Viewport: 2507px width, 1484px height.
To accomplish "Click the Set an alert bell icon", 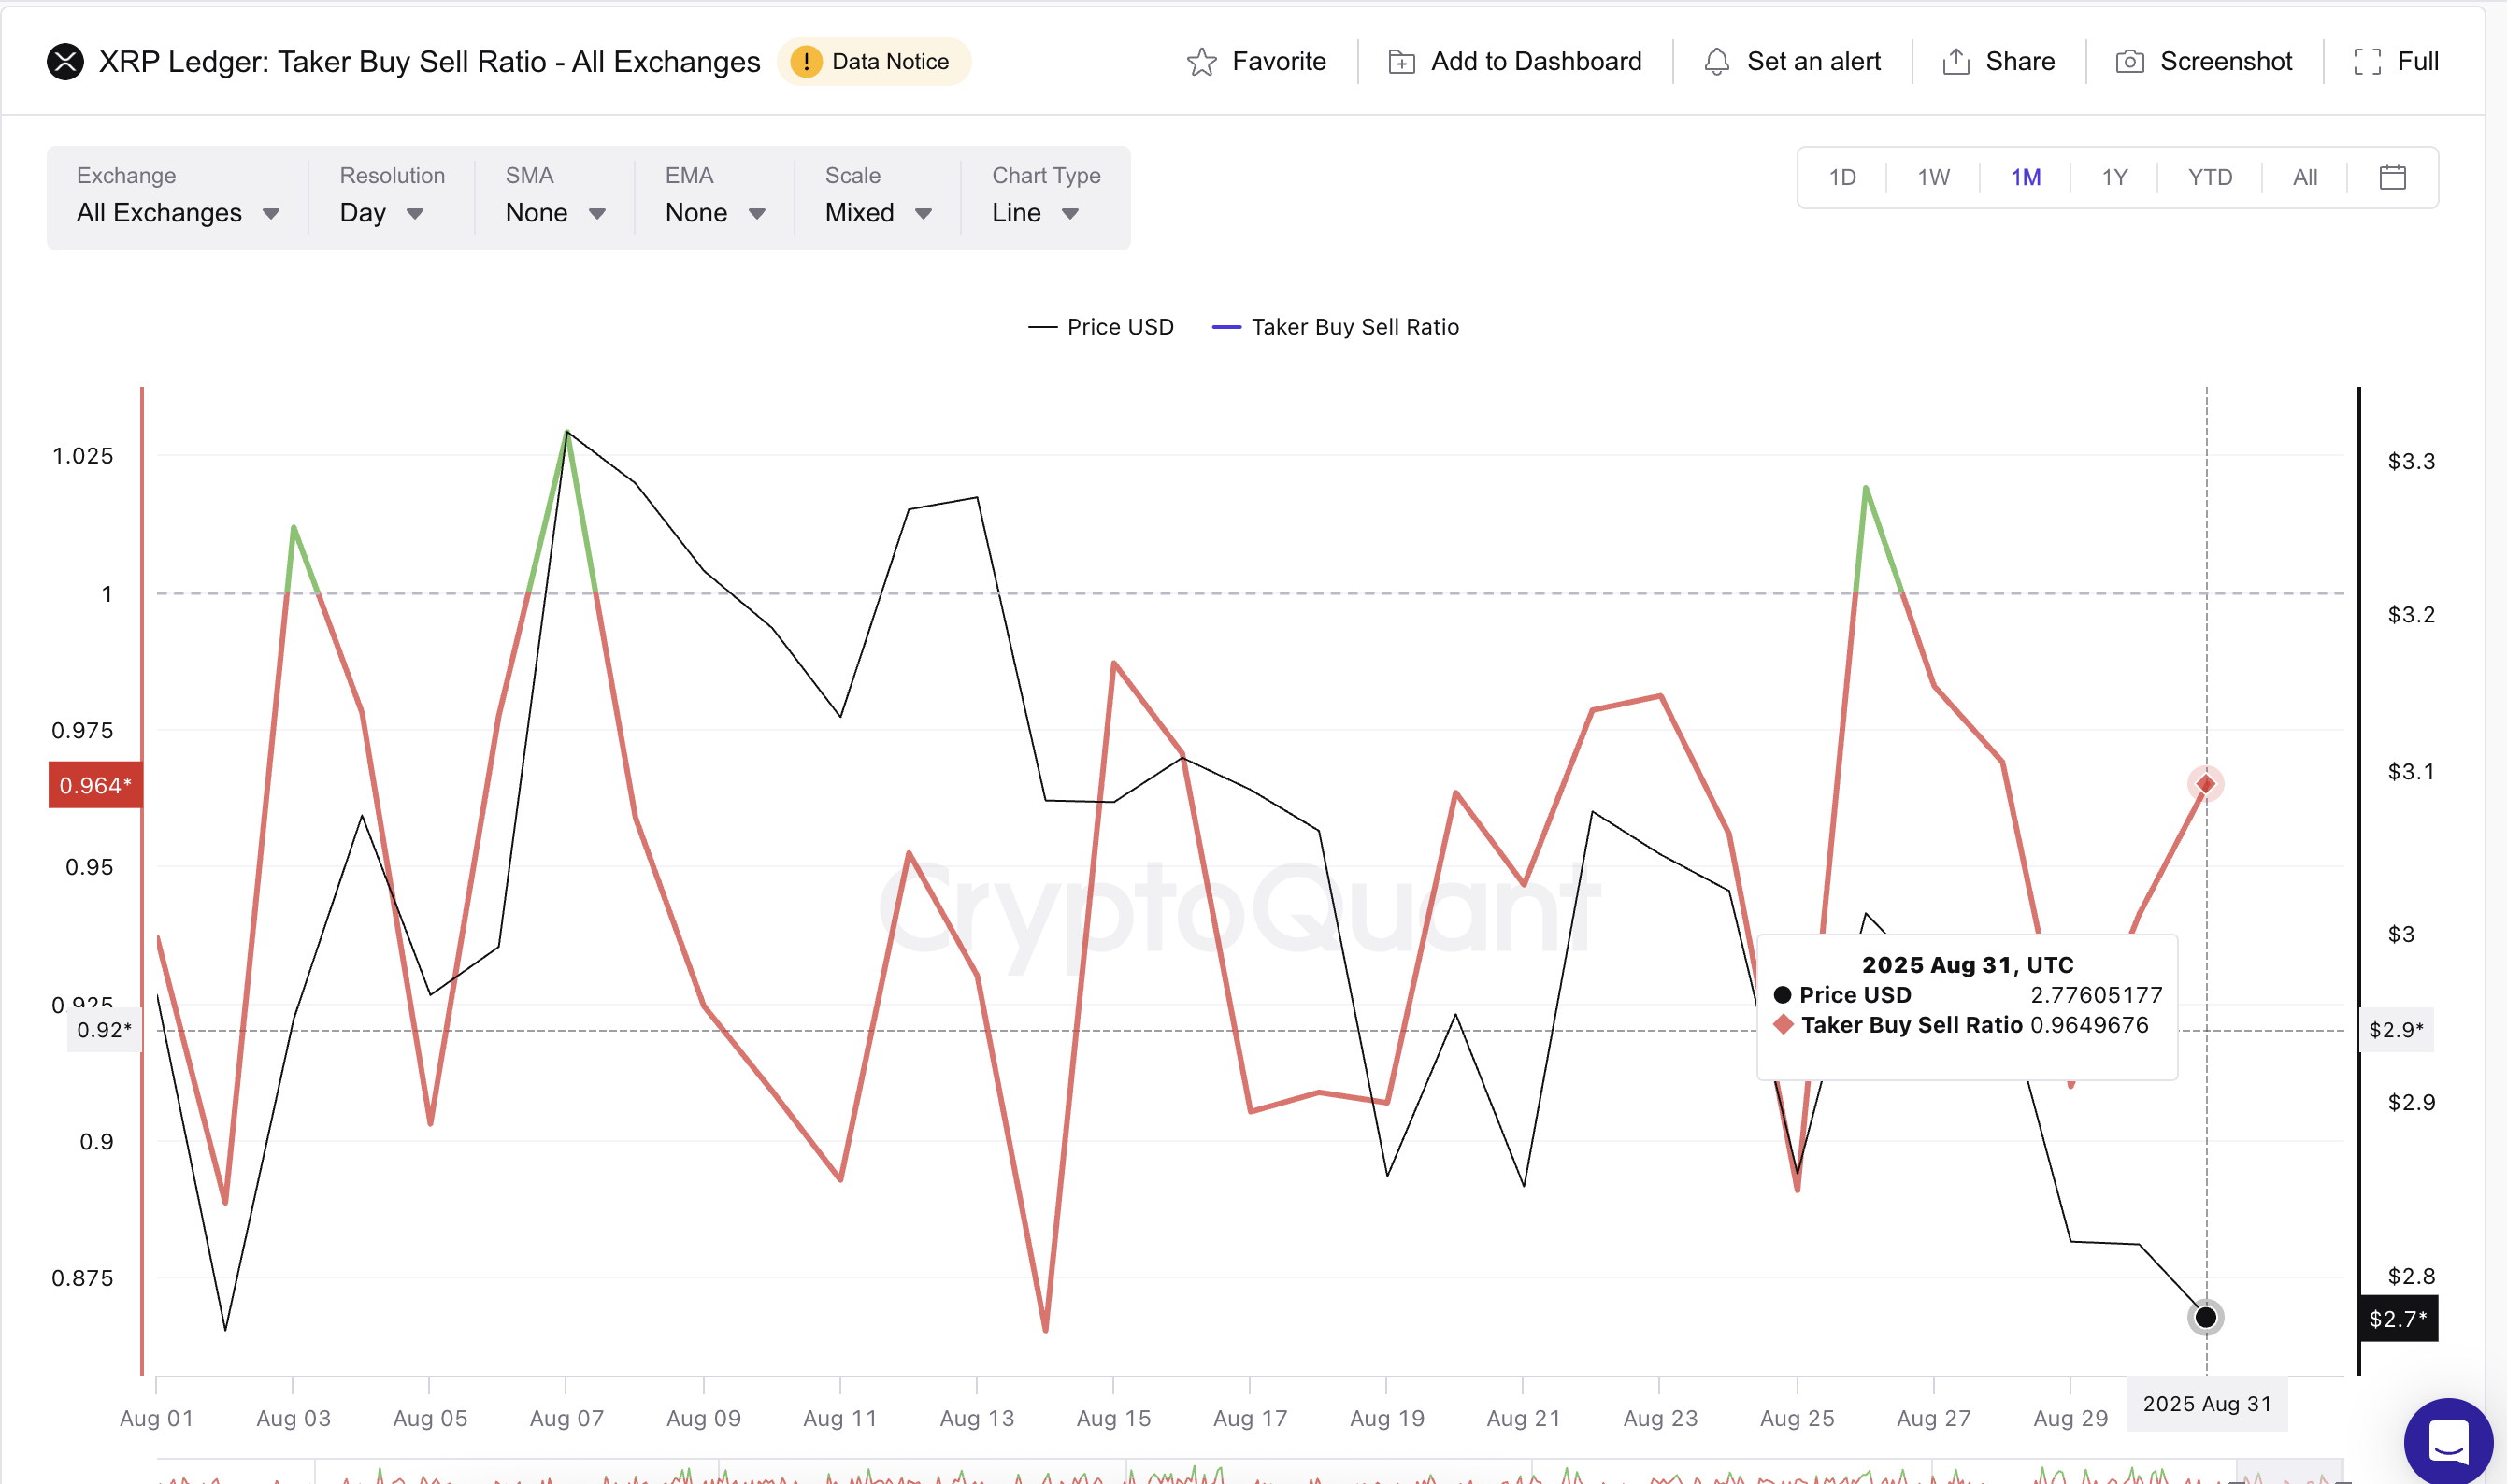I will 1717,61.
